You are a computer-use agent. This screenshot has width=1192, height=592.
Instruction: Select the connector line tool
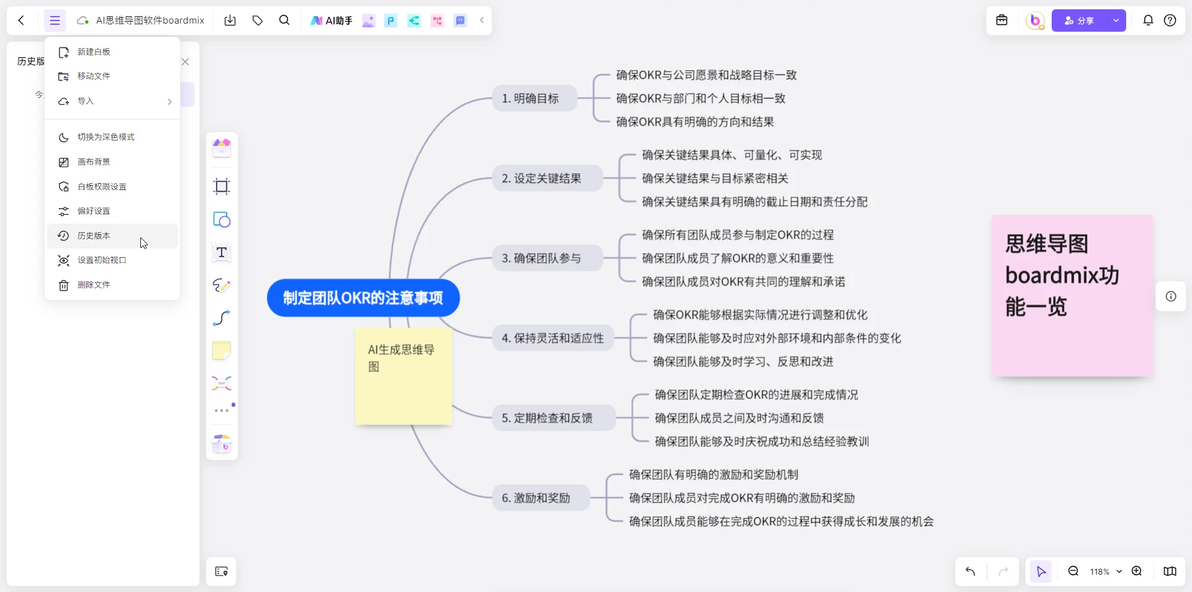click(221, 318)
